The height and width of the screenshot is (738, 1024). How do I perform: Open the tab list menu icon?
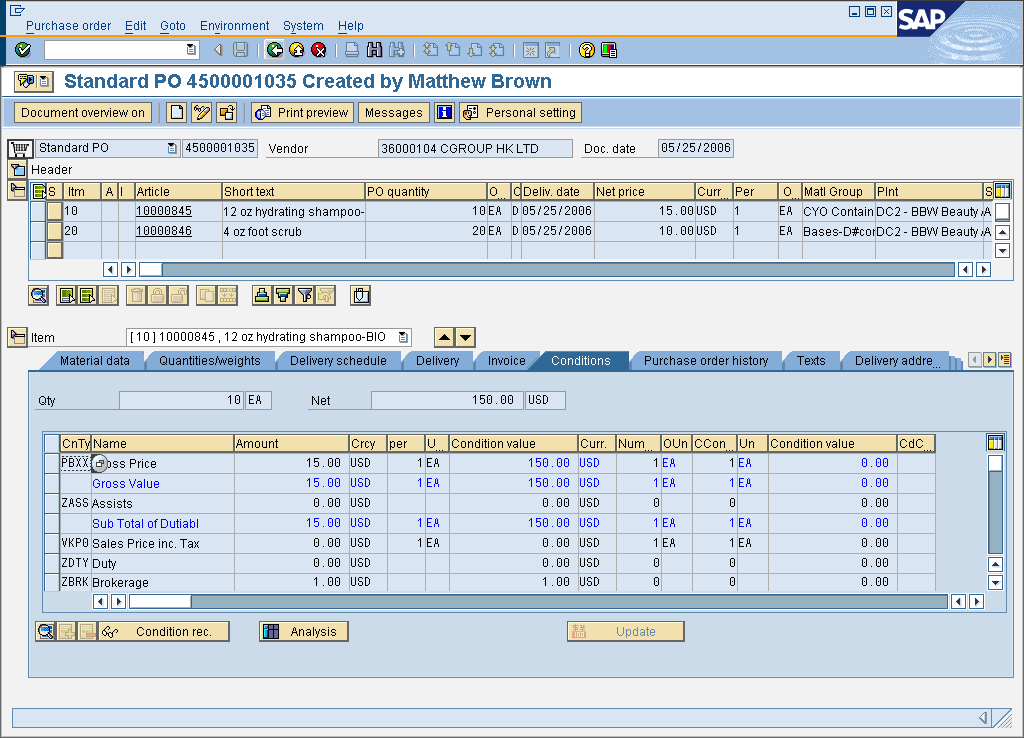point(1004,359)
